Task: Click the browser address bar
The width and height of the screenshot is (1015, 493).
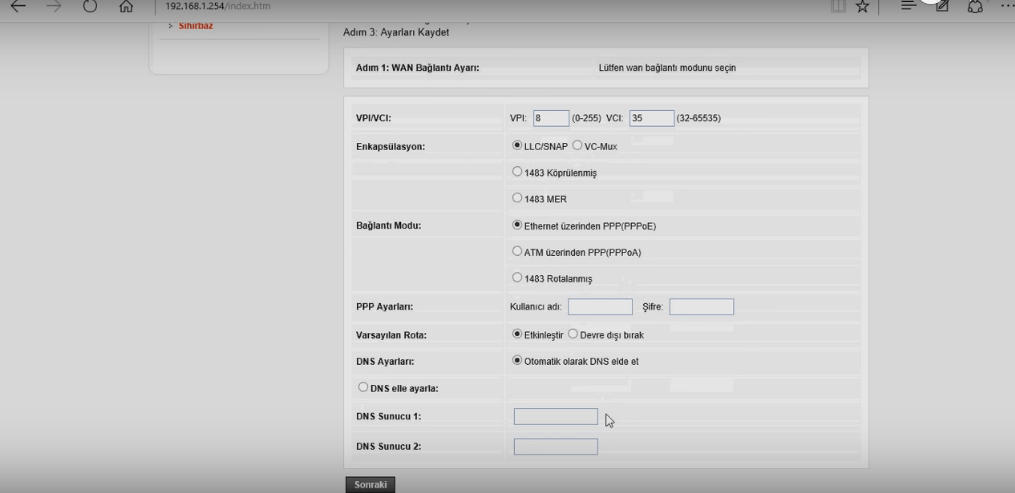Action: 400,9
